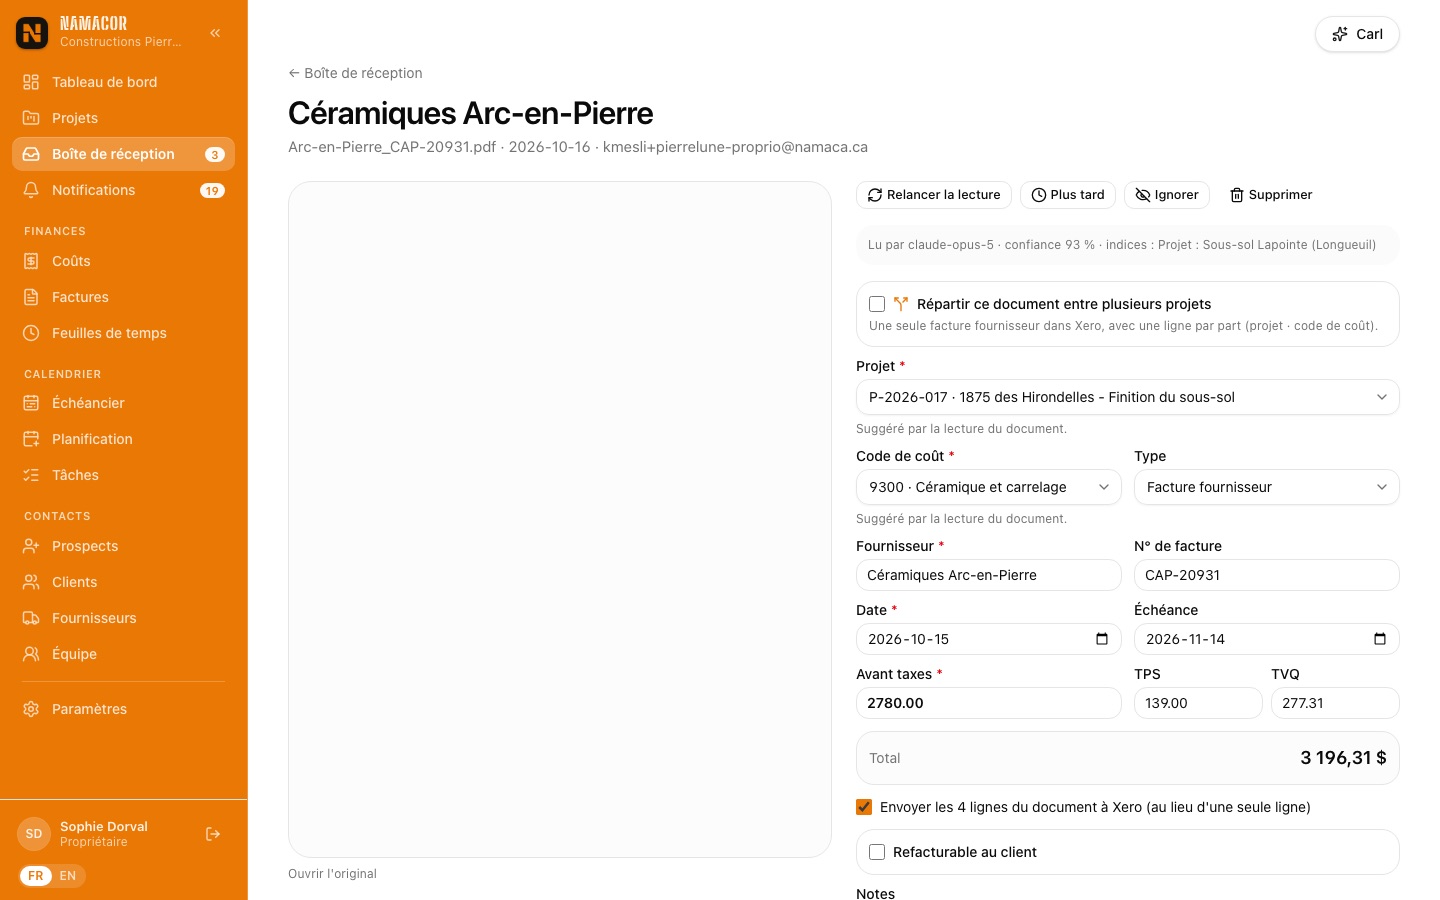The width and height of the screenshot is (1440, 900).
Task: Uncheck Envoyer les 4 lignes à Xero
Action: click(x=864, y=807)
